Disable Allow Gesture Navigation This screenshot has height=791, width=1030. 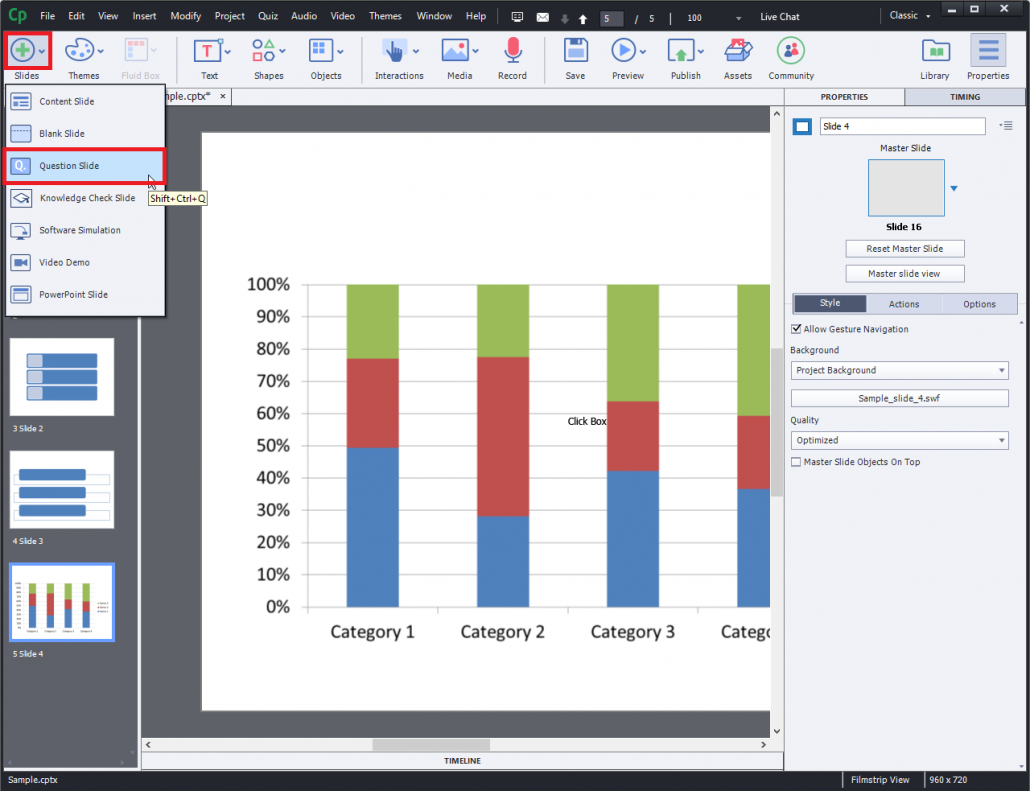(796, 328)
